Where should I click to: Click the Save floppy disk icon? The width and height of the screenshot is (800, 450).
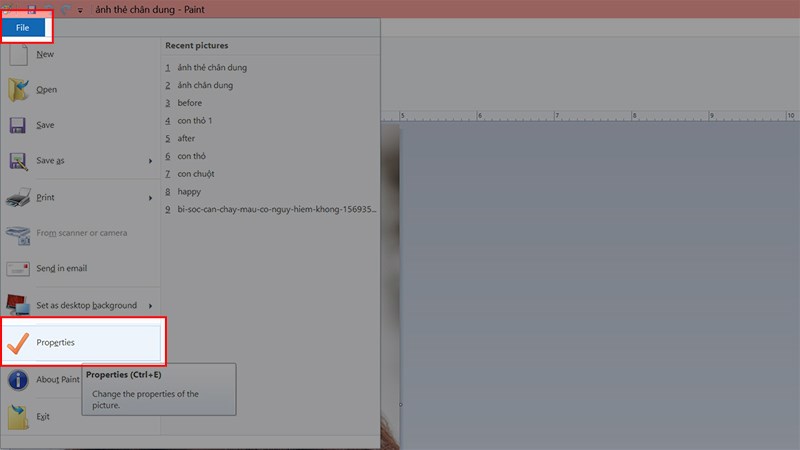18,126
